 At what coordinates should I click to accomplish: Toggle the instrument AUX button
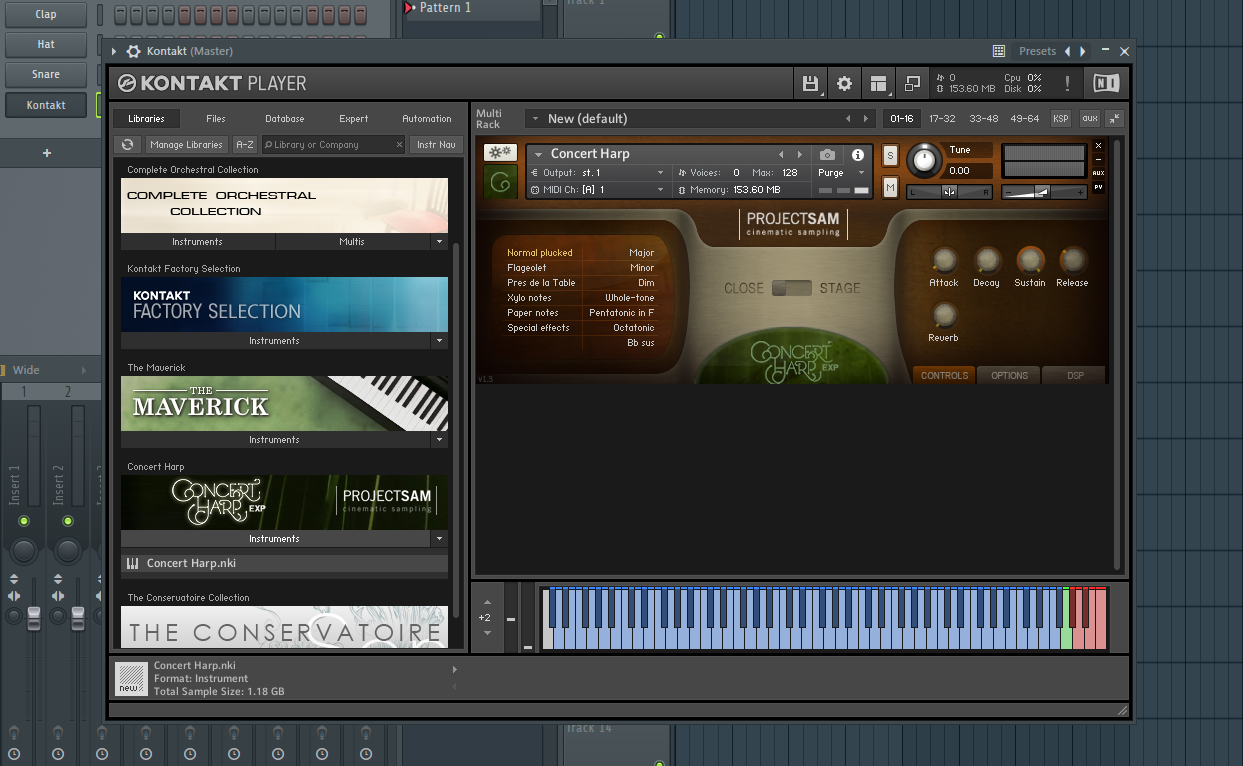(x=1098, y=173)
